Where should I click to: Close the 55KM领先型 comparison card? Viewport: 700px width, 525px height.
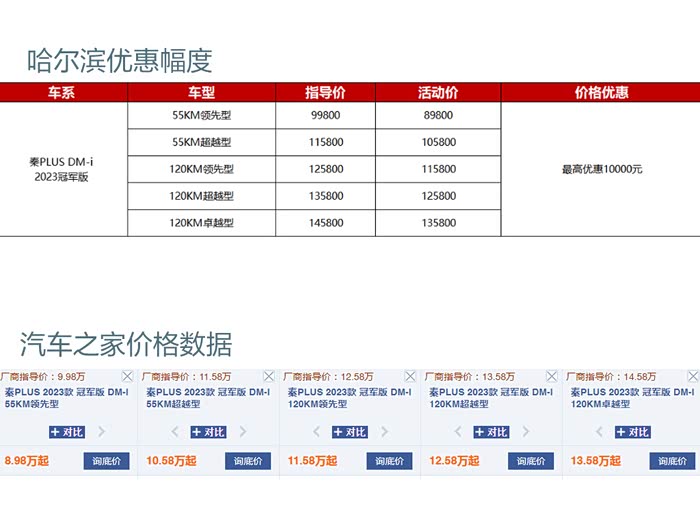pos(127,376)
